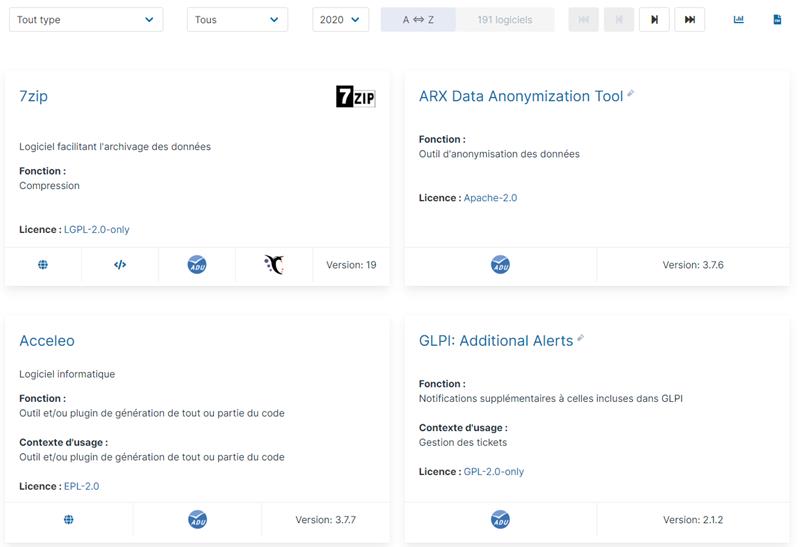Viewport: 800px width, 547px height.
Task: Open the 'Tout type' dropdown
Action: click(86, 19)
